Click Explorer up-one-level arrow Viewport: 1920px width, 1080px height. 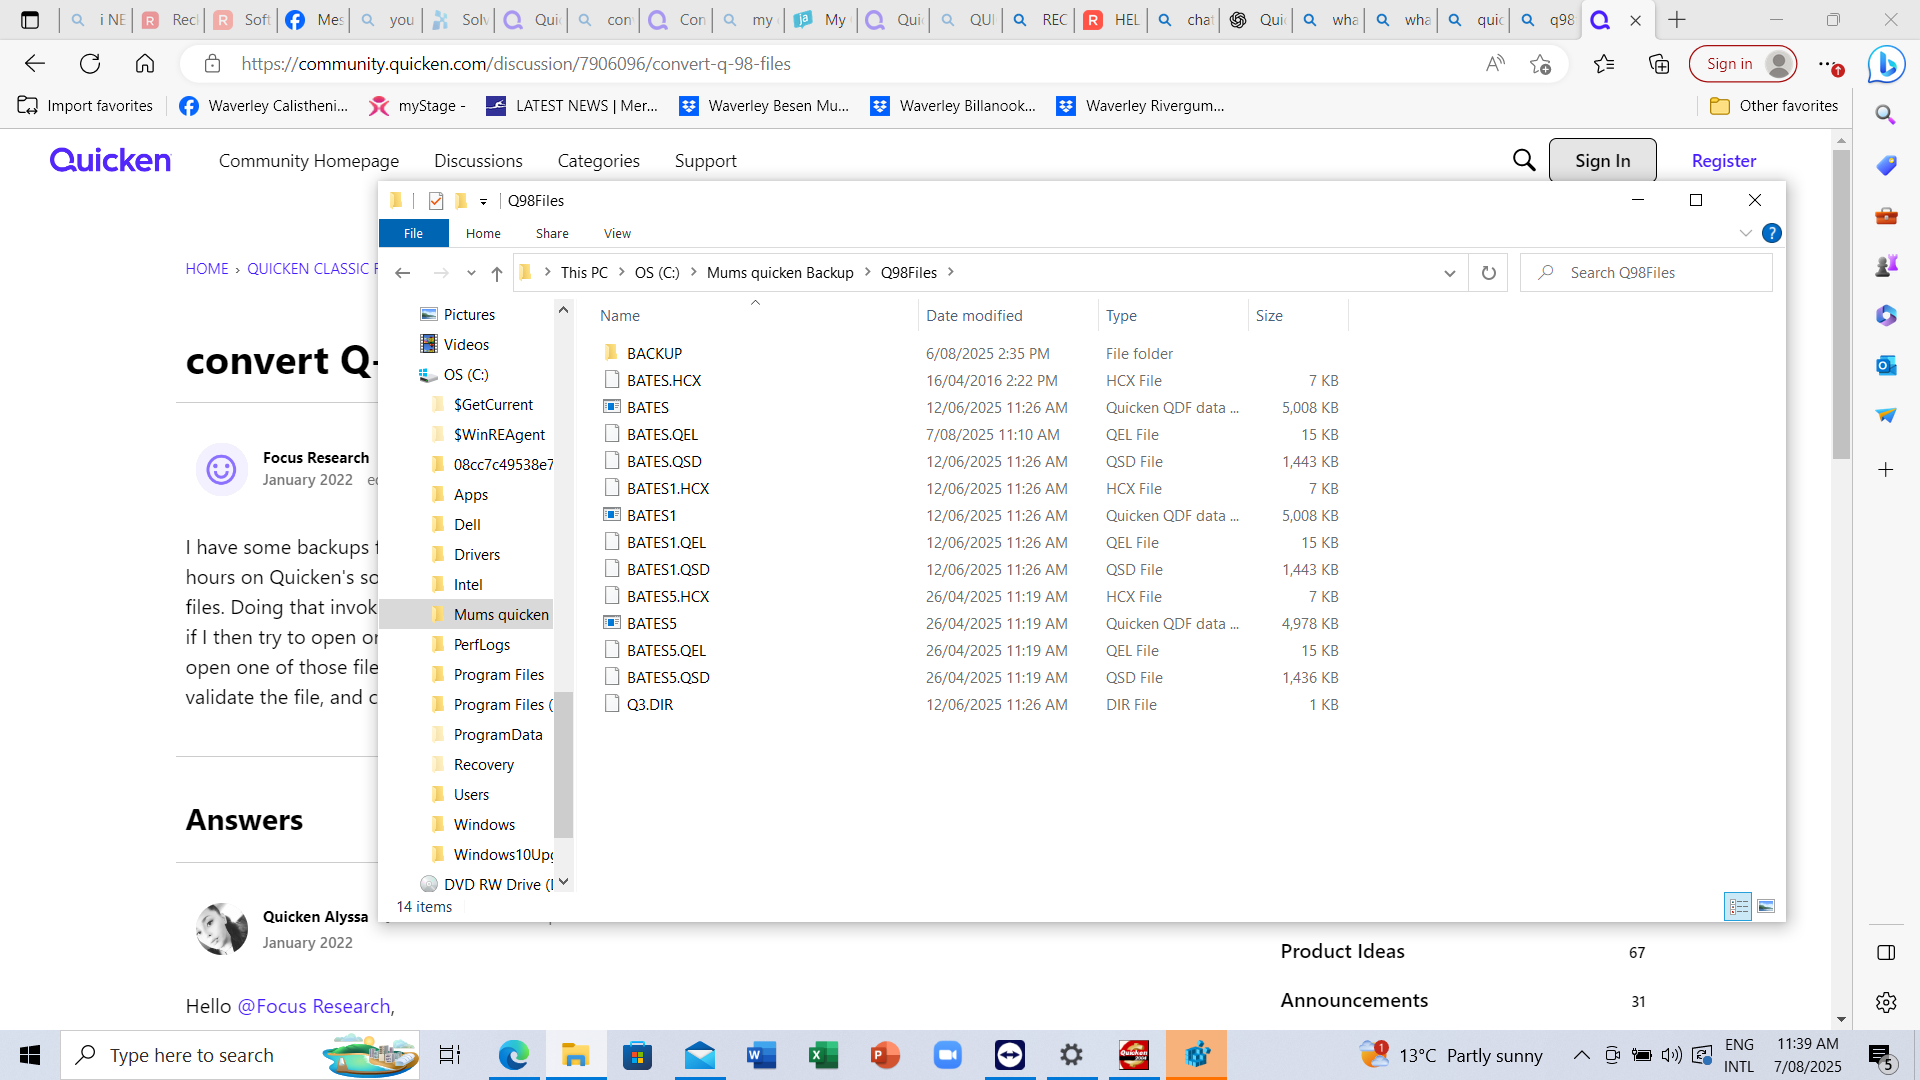[497, 273]
